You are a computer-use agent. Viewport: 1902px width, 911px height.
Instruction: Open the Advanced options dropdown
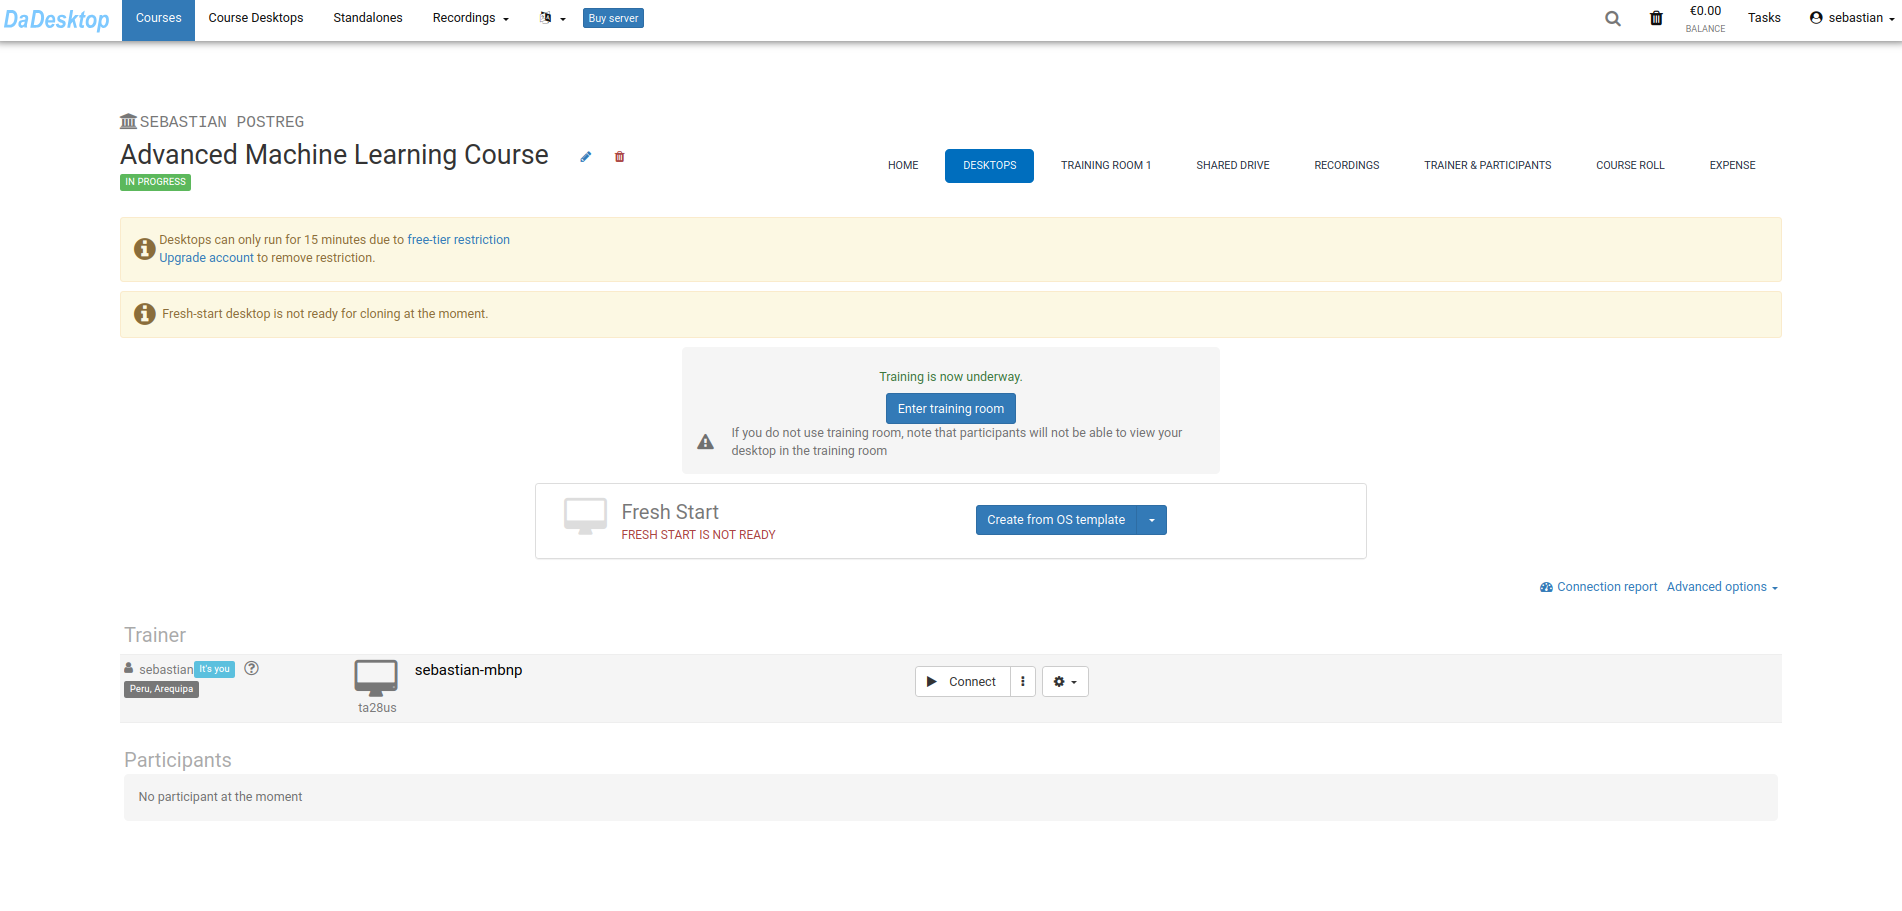(1721, 587)
